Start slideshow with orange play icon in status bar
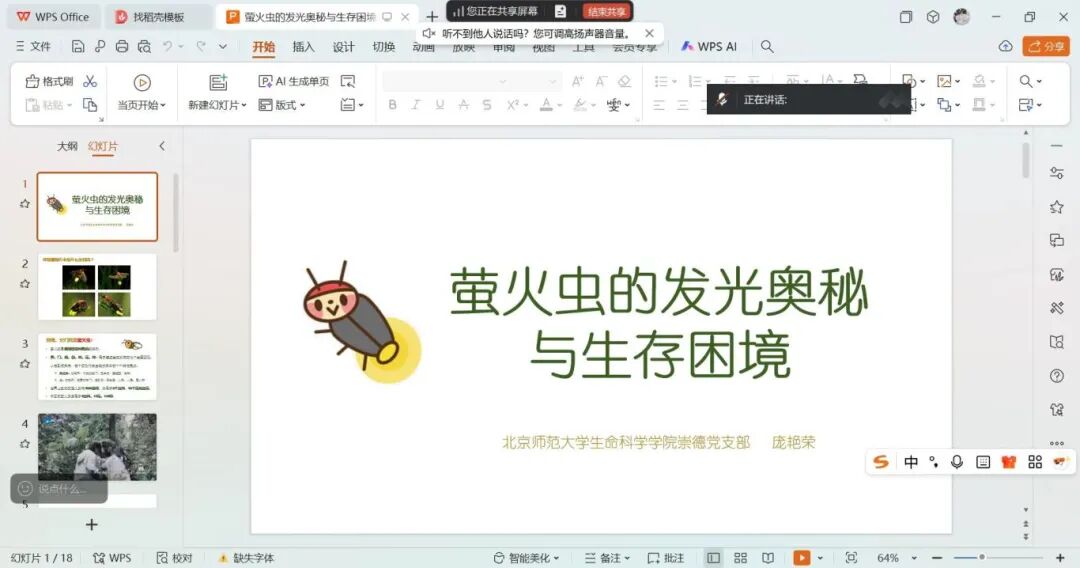 click(801, 558)
